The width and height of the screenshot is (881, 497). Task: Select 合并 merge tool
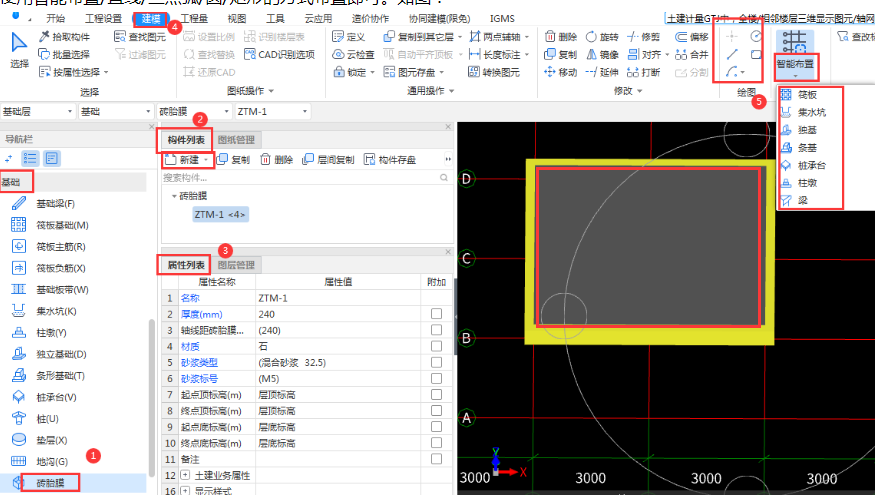(692, 54)
